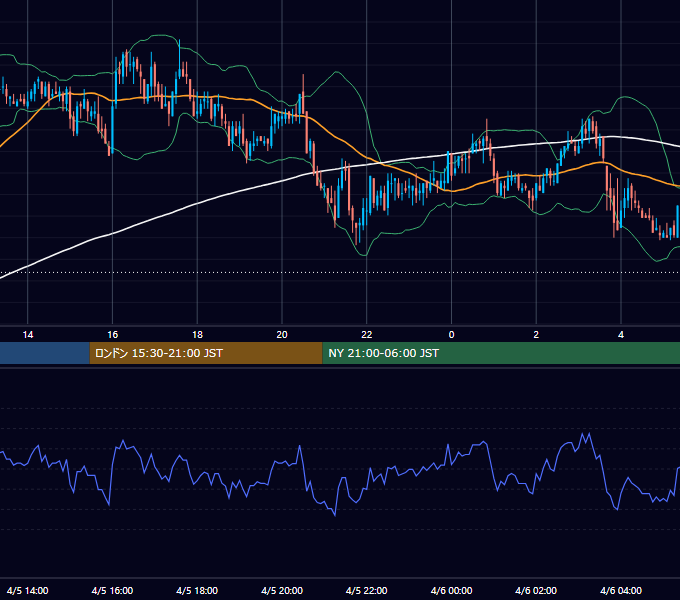680x600 pixels.
Task: Click the 4/5 16:00 label on the oscillator axis
Action: [x=112, y=590]
